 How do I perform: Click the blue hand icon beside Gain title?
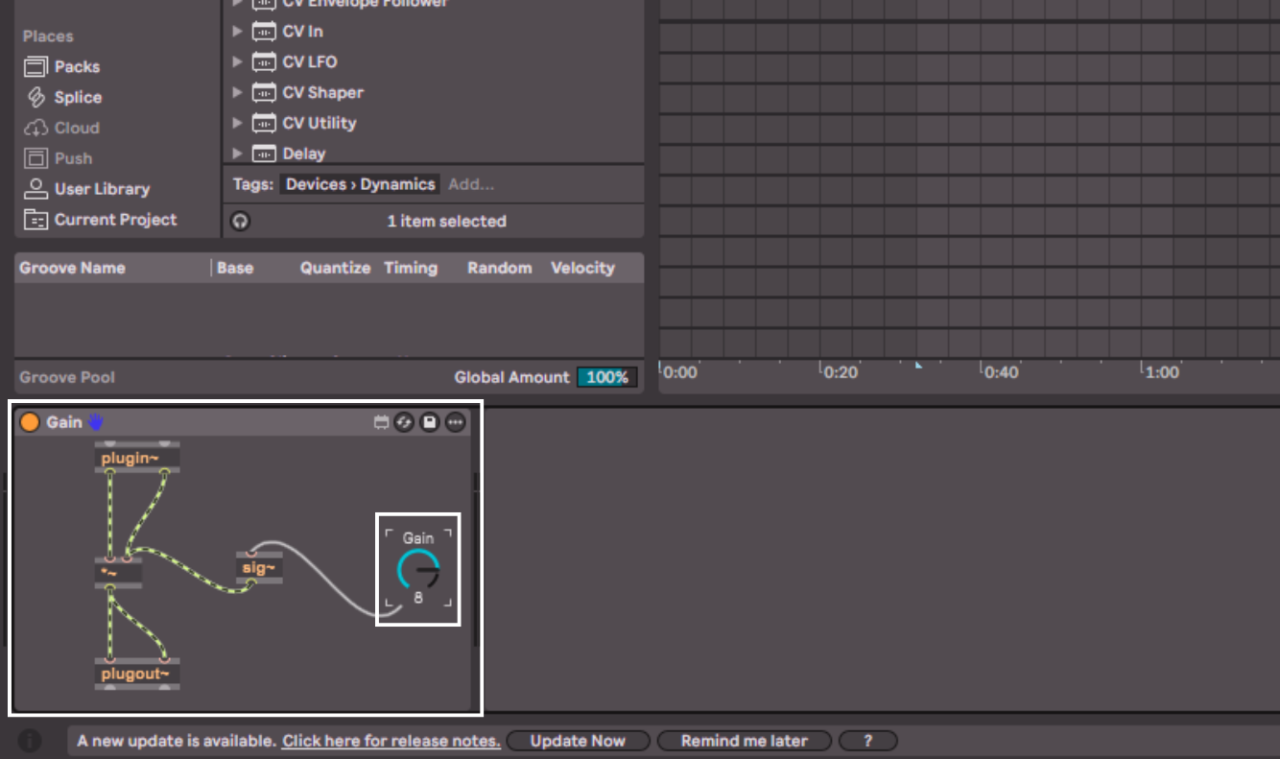[95, 422]
